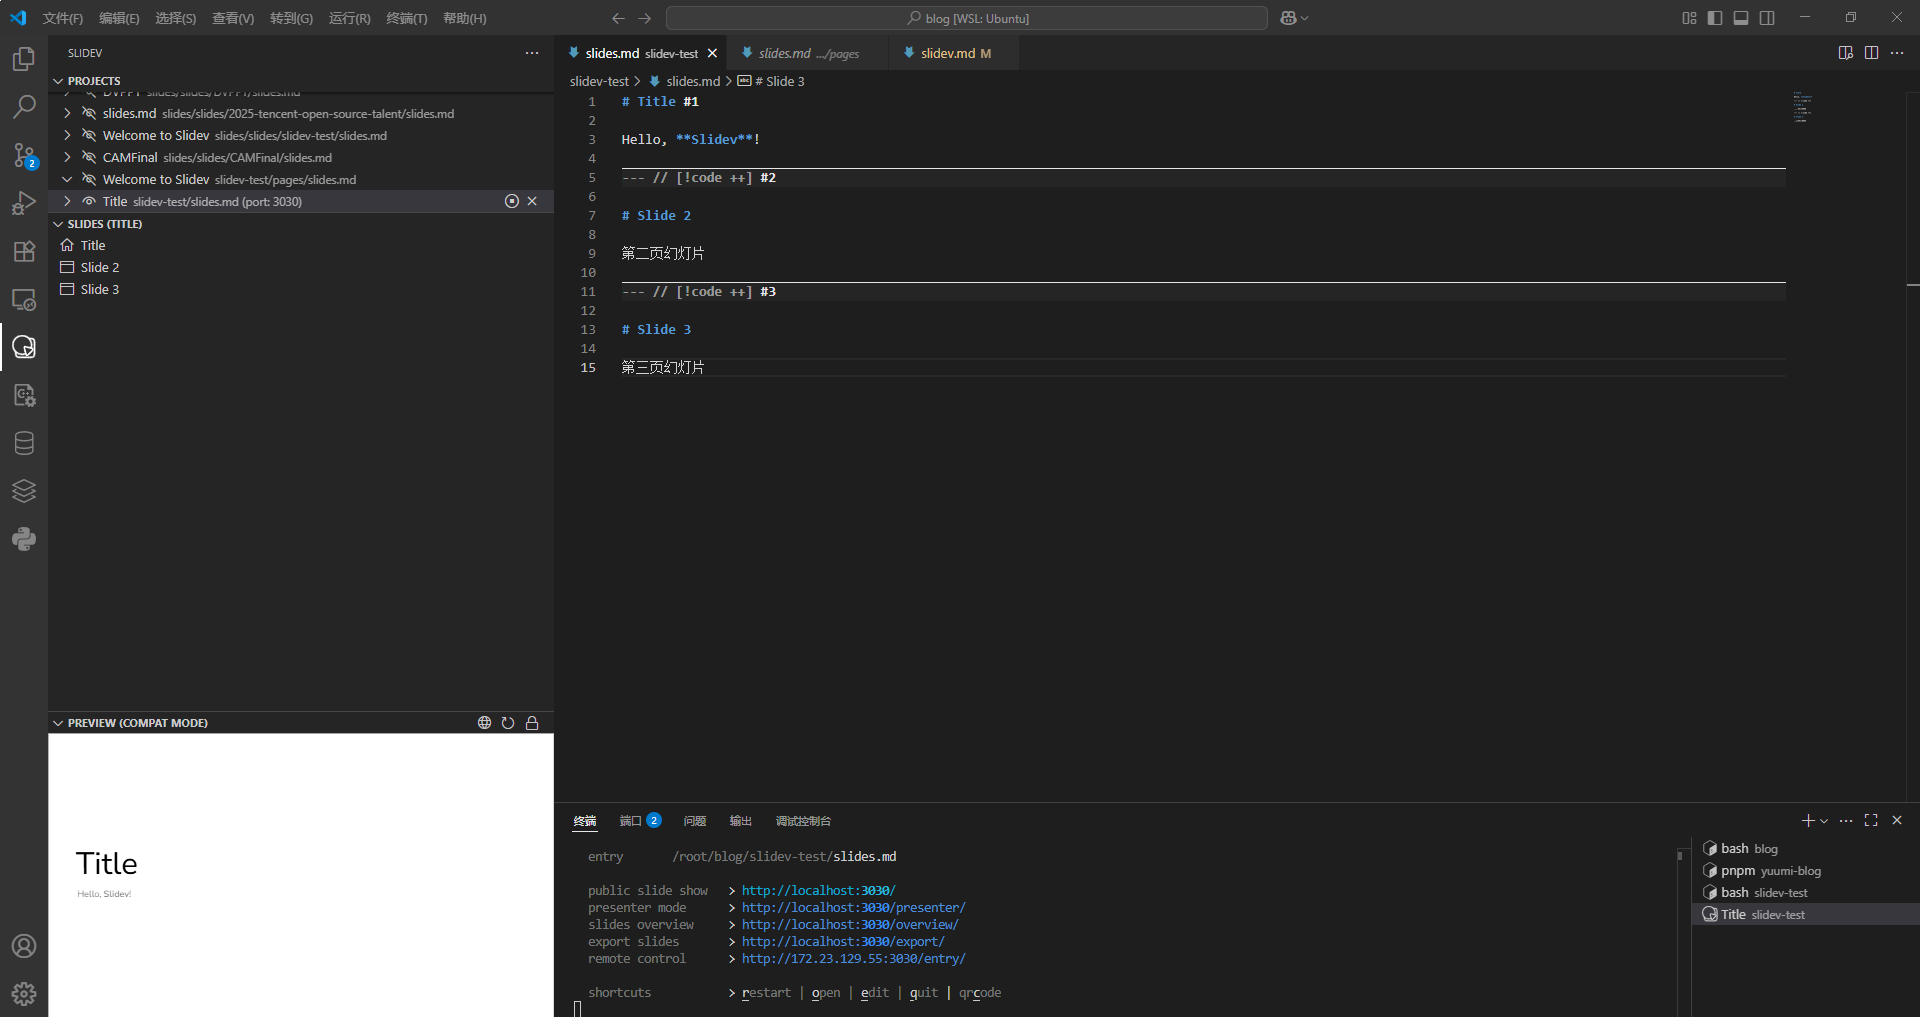The width and height of the screenshot is (1920, 1017).
Task: Open the Explorer view in activity bar
Action: pos(24,59)
